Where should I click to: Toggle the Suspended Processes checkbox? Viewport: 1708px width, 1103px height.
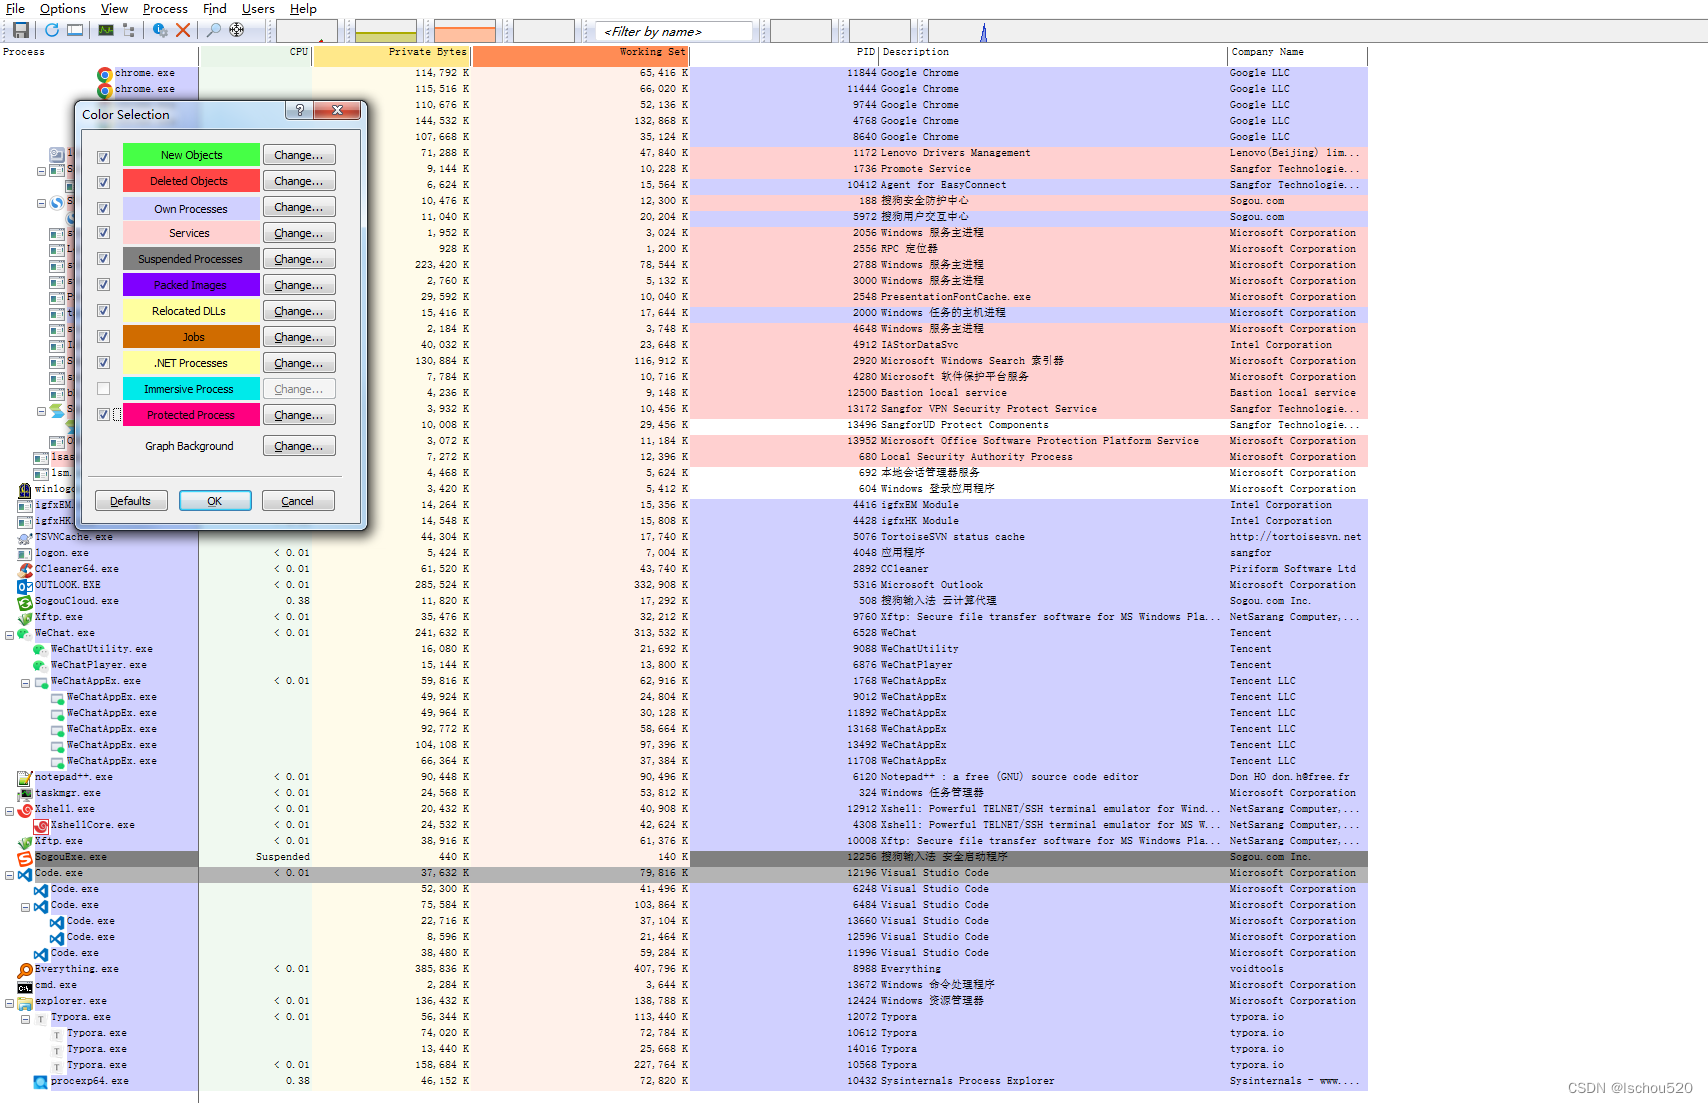[103, 259]
